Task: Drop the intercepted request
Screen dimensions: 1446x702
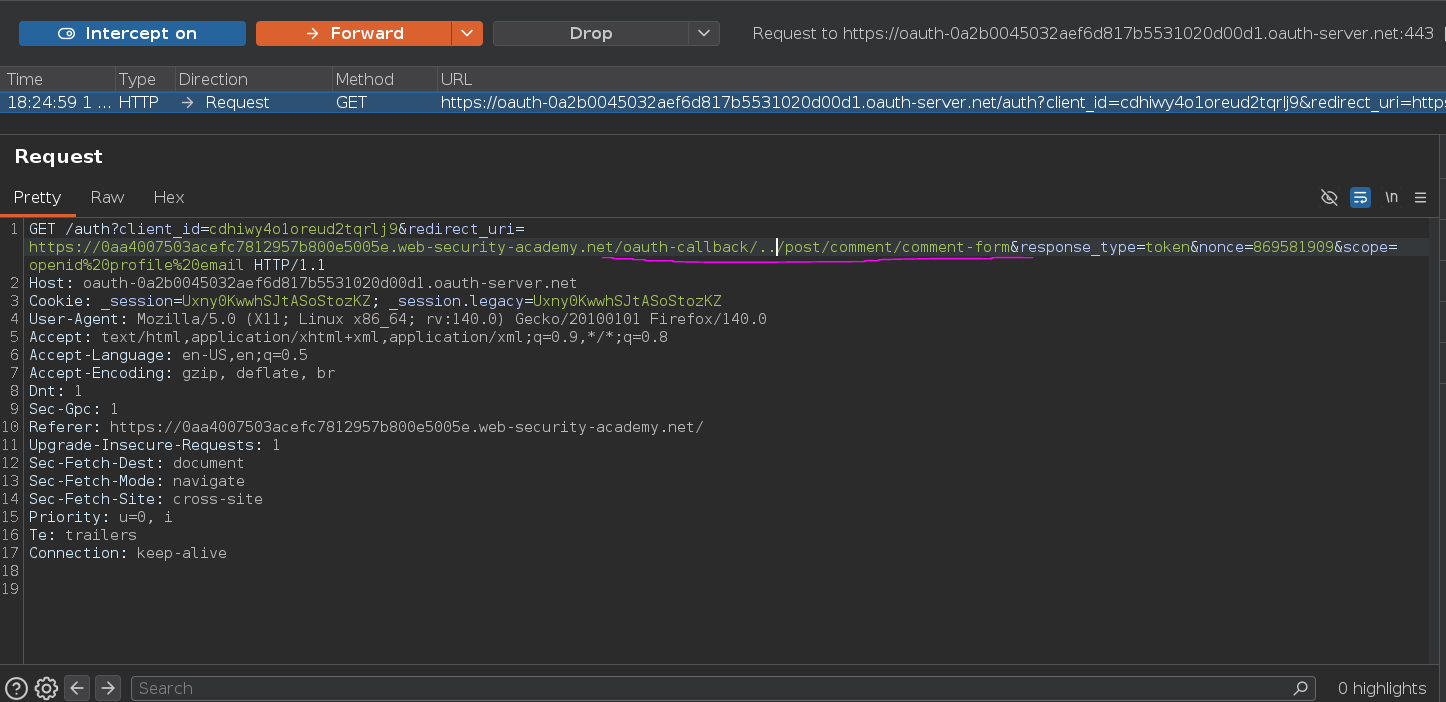Action: click(x=591, y=33)
